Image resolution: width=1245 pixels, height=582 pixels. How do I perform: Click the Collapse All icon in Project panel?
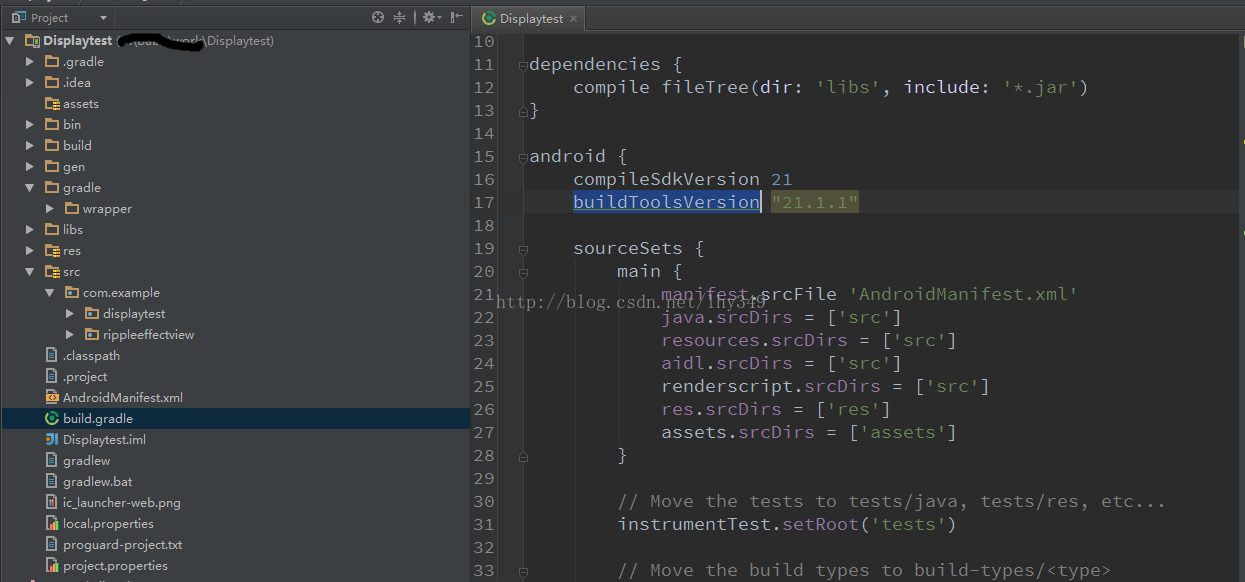400,17
